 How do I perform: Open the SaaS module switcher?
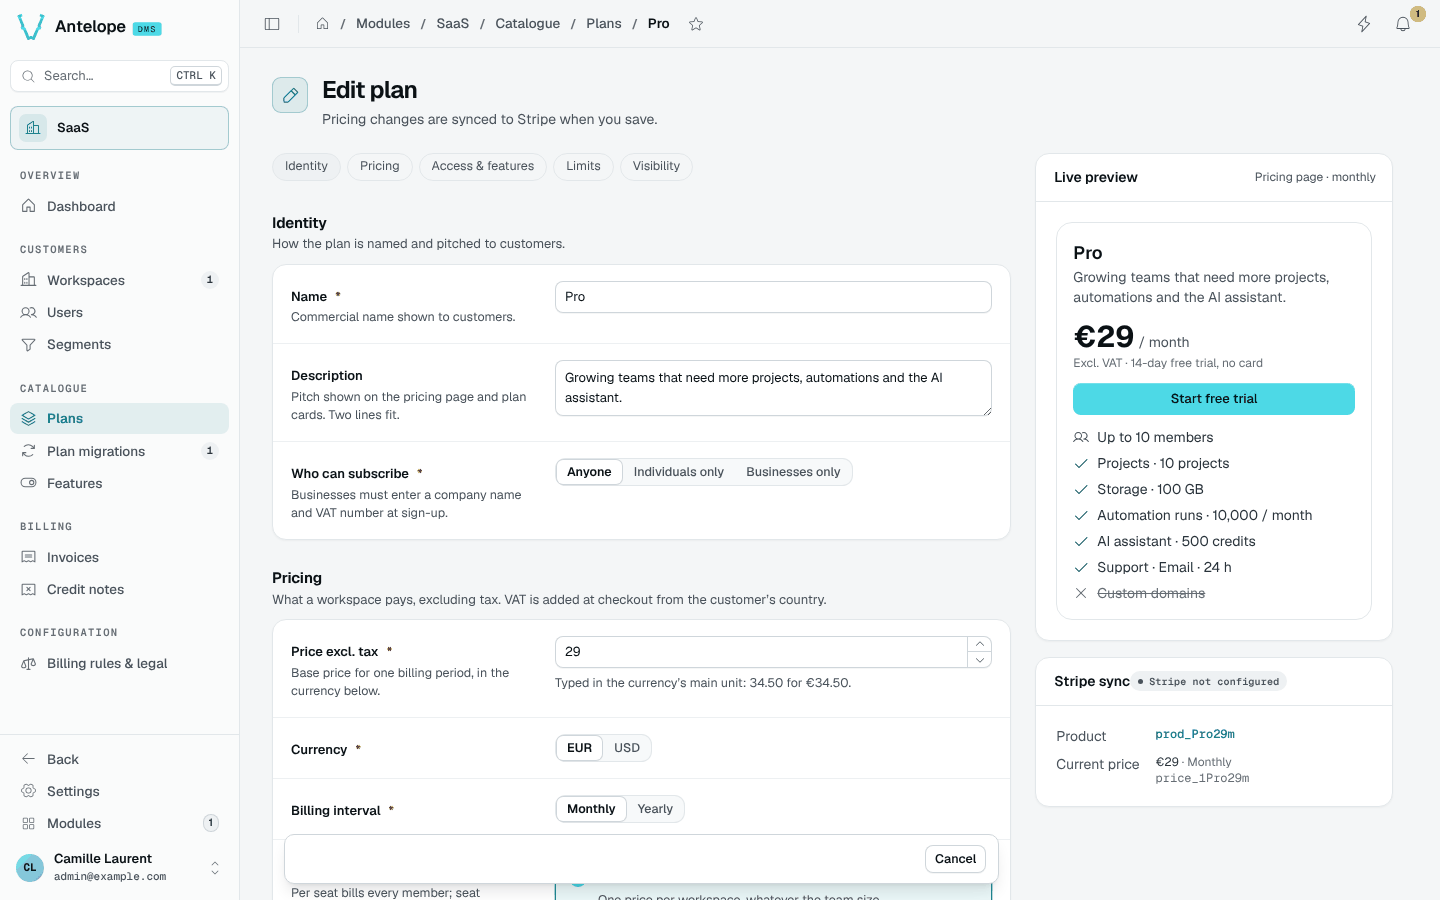click(x=119, y=128)
